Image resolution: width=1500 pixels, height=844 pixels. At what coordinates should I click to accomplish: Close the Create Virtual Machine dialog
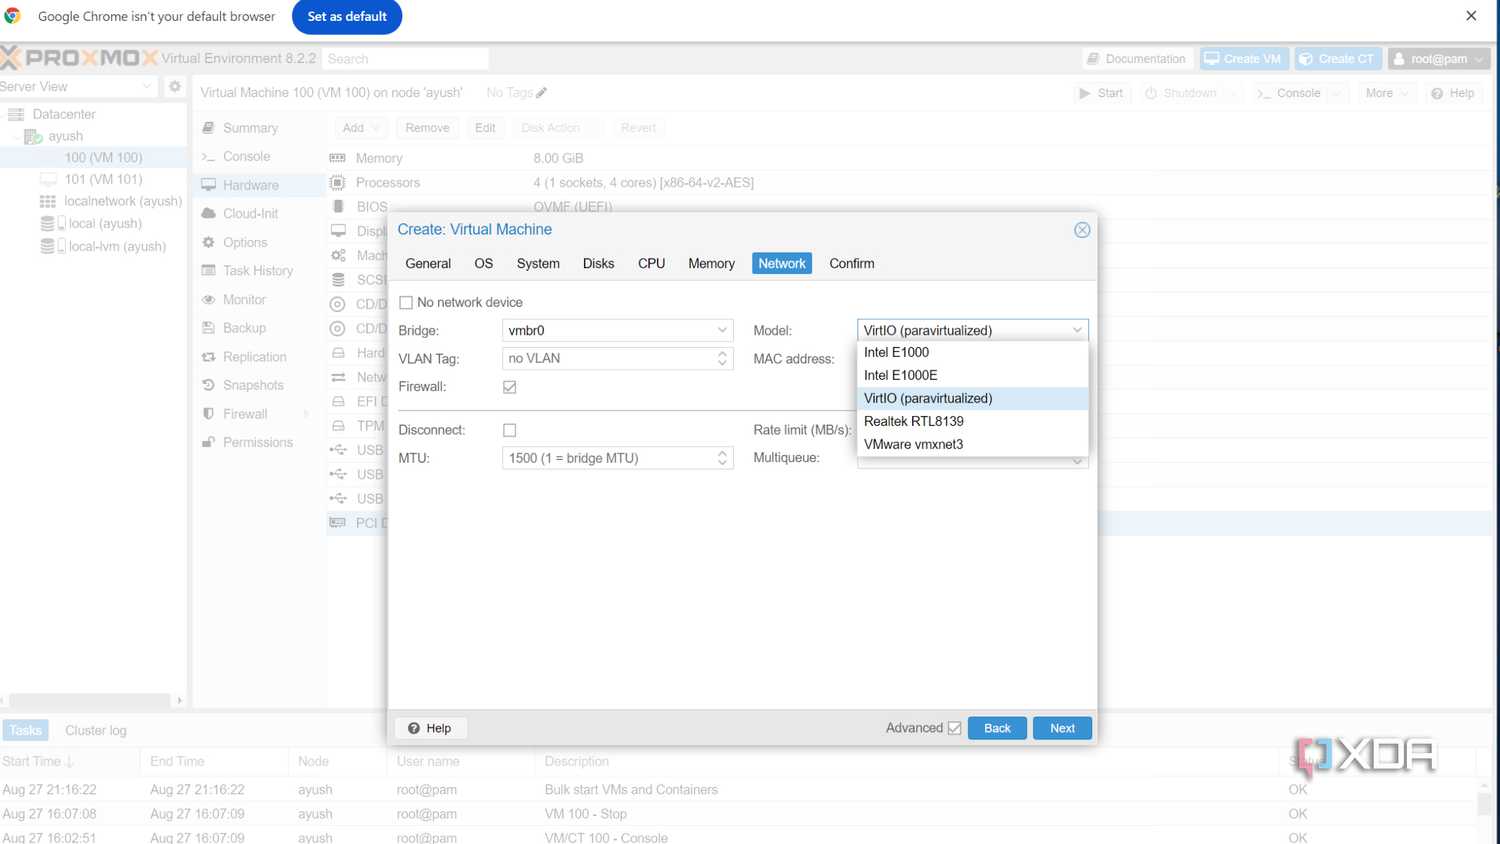1082,230
